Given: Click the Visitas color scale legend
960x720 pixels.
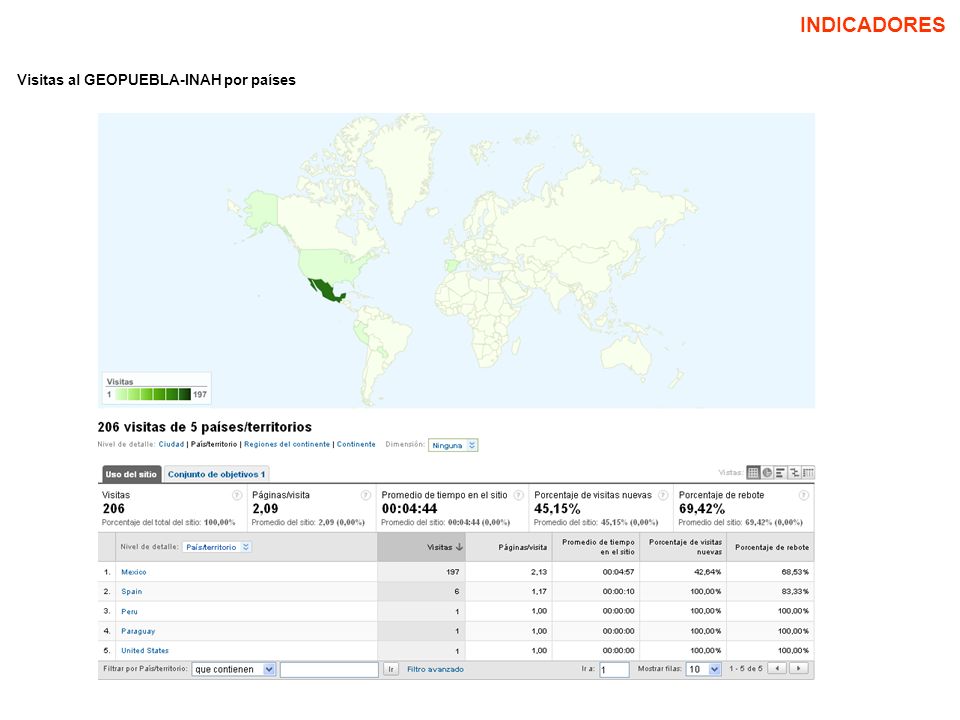Looking at the screenshot, I should point(157,388).
